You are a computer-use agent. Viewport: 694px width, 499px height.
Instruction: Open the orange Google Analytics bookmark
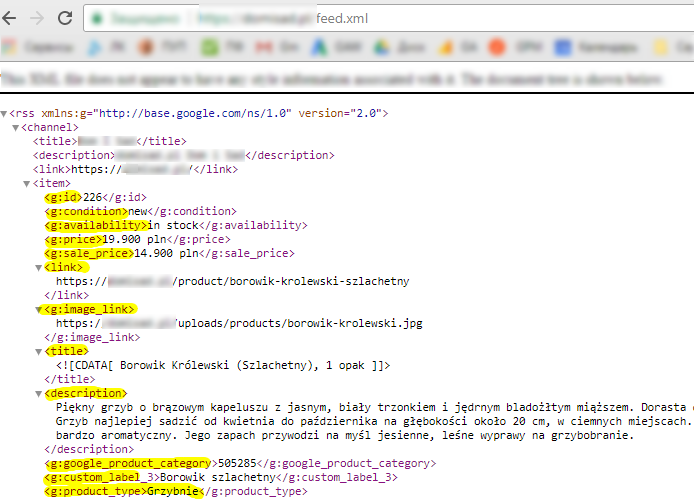445,47
